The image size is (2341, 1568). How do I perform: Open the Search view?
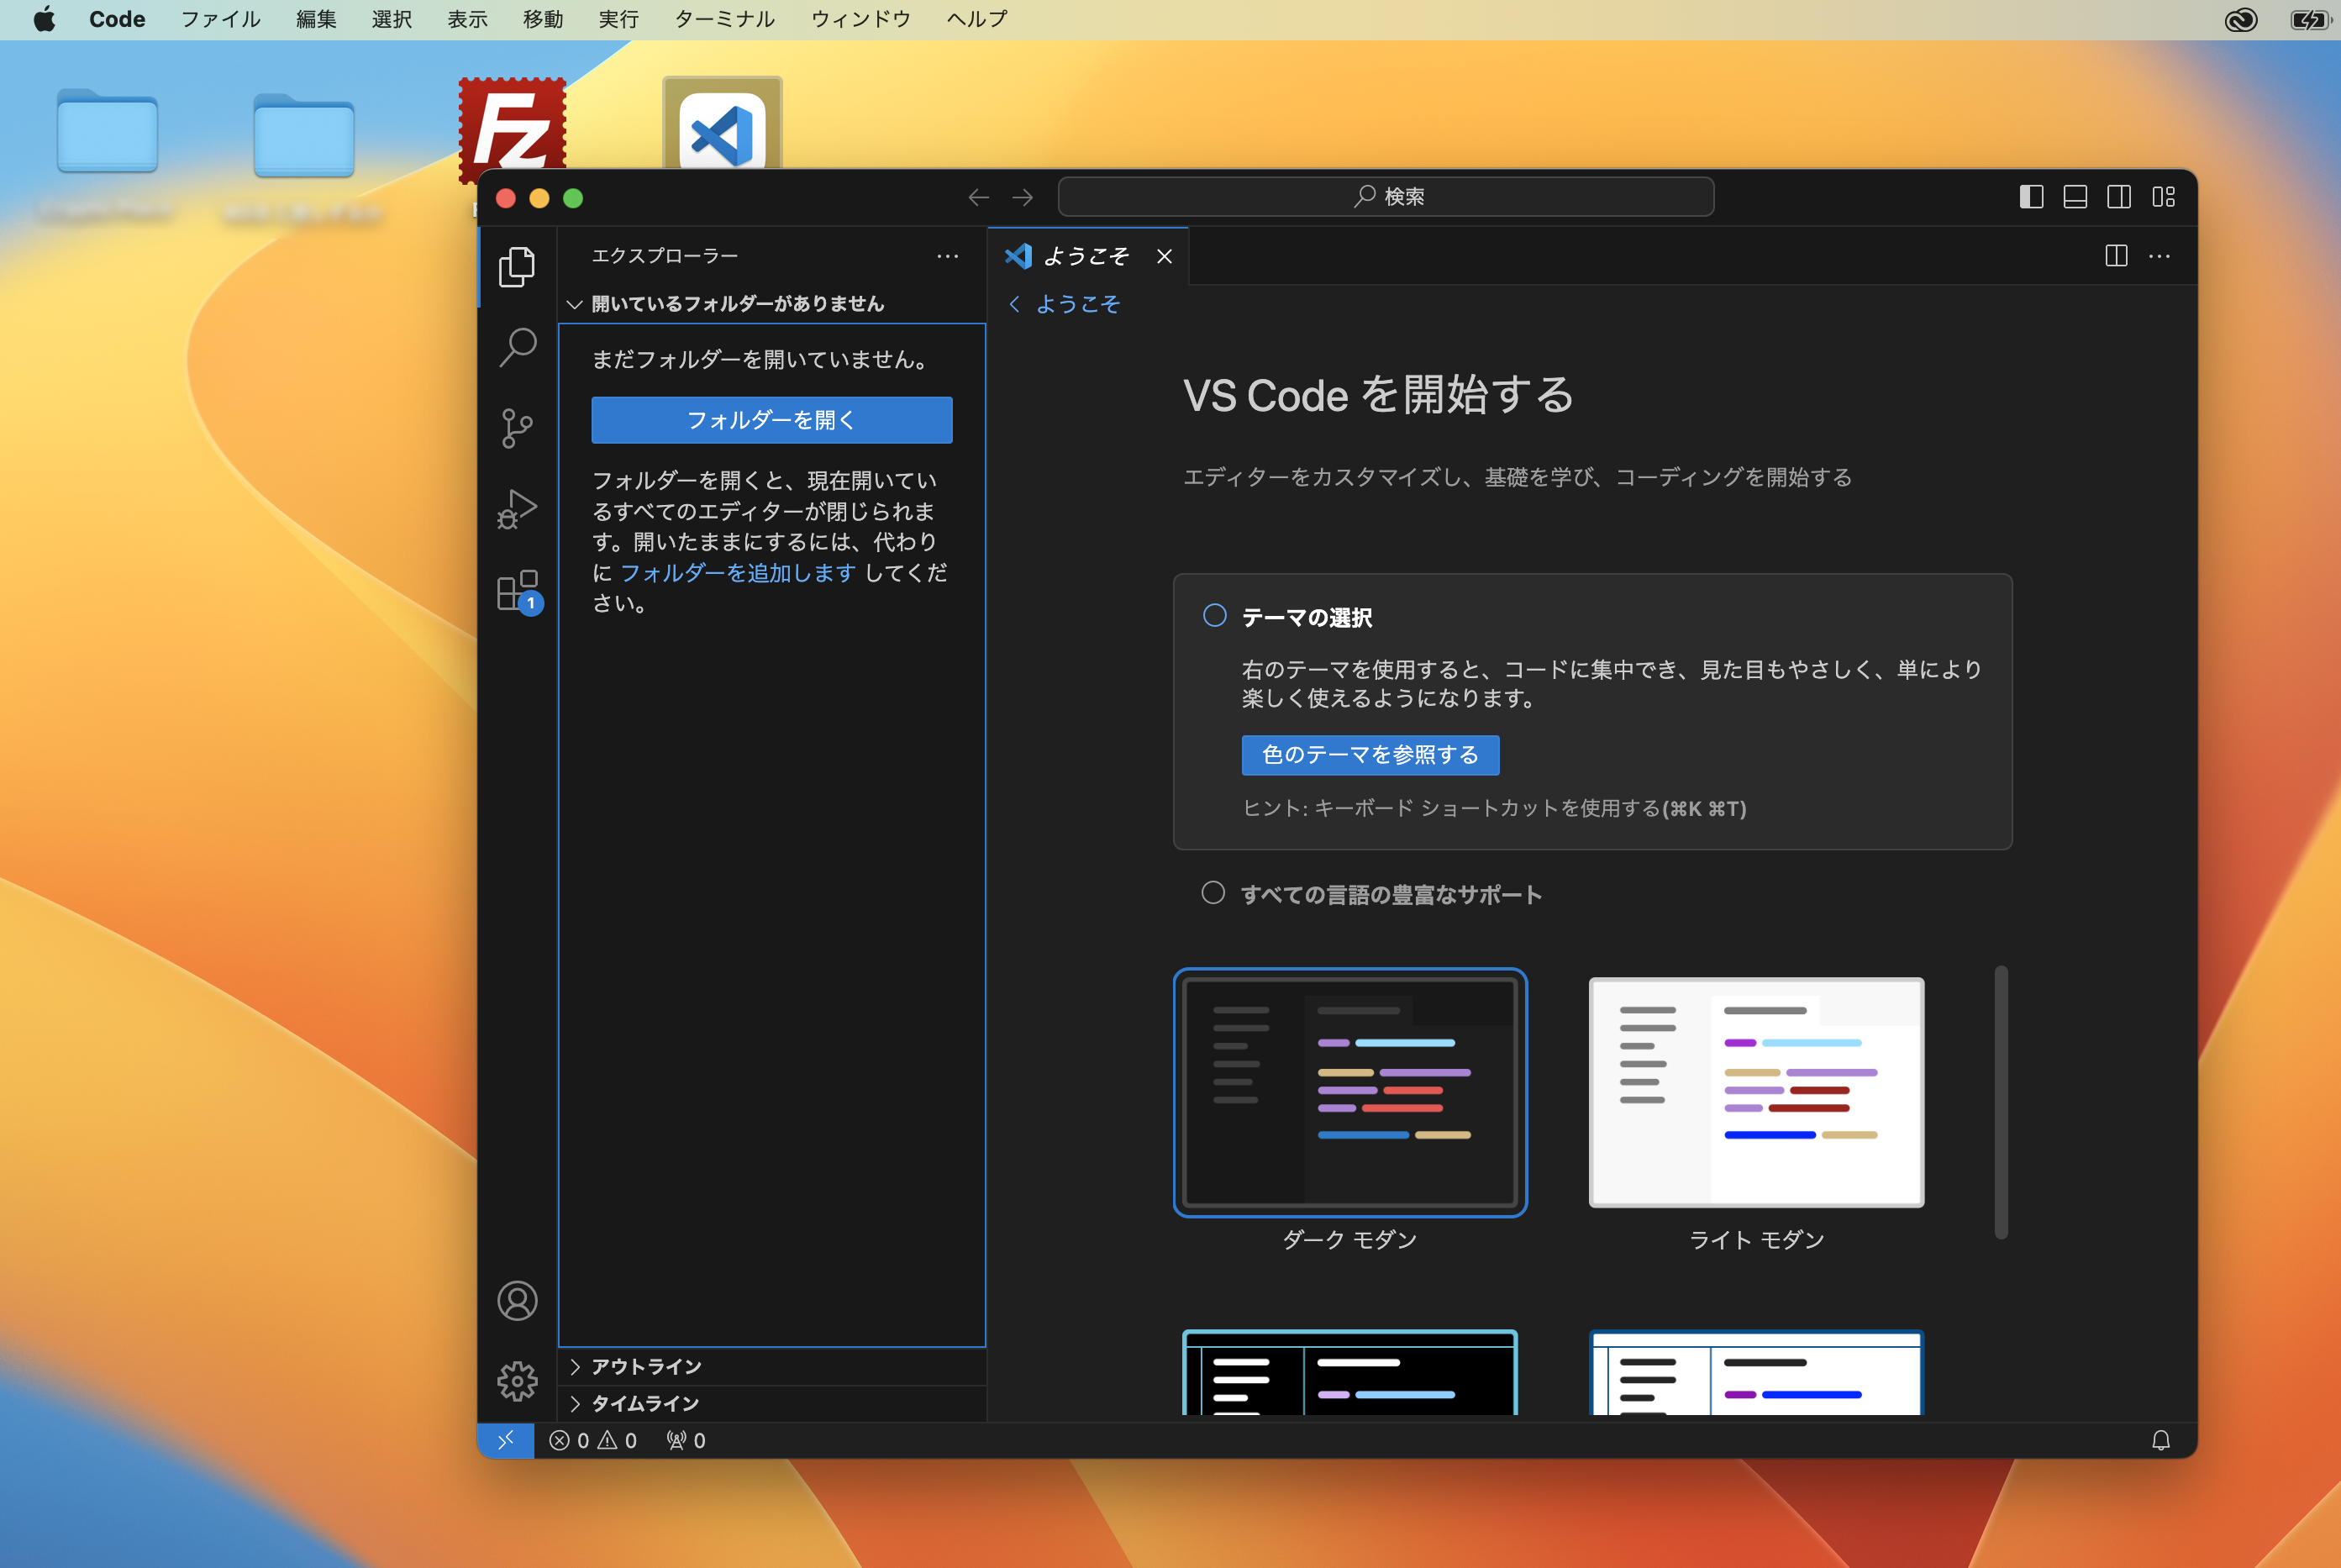coord(517,346)
